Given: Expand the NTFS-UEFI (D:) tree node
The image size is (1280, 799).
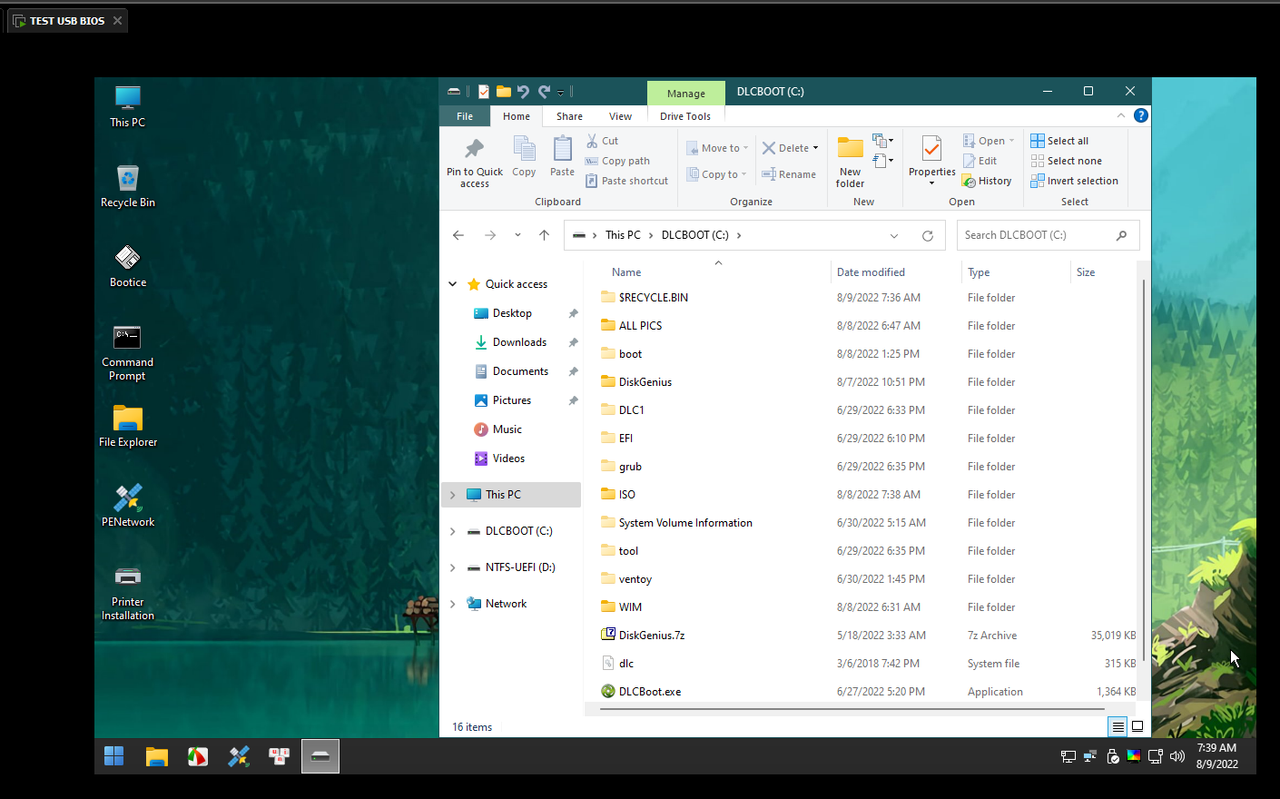Looking at the screenshot, I should (x=453, y=567).
